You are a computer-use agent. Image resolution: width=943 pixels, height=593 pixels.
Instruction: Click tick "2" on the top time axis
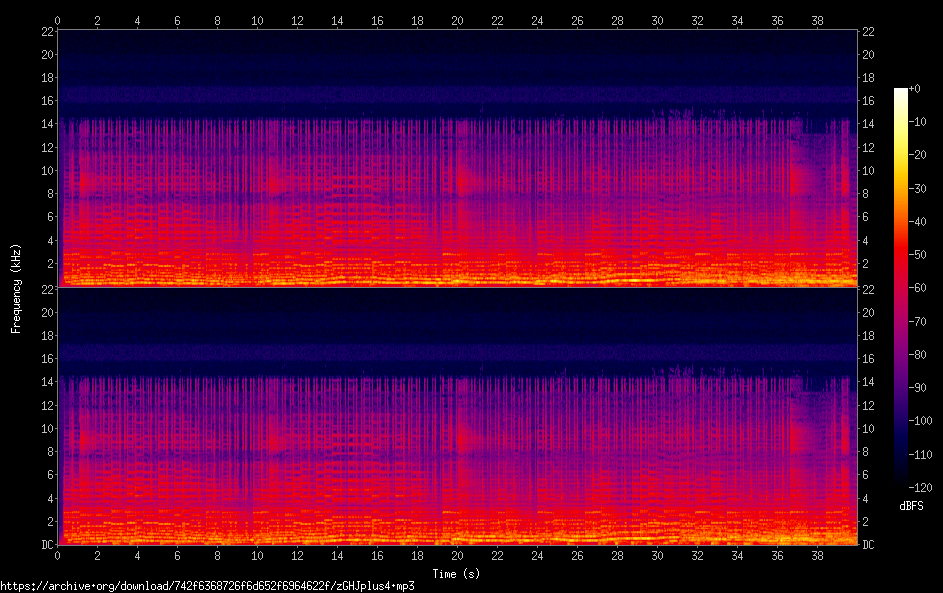coord(97,20)
